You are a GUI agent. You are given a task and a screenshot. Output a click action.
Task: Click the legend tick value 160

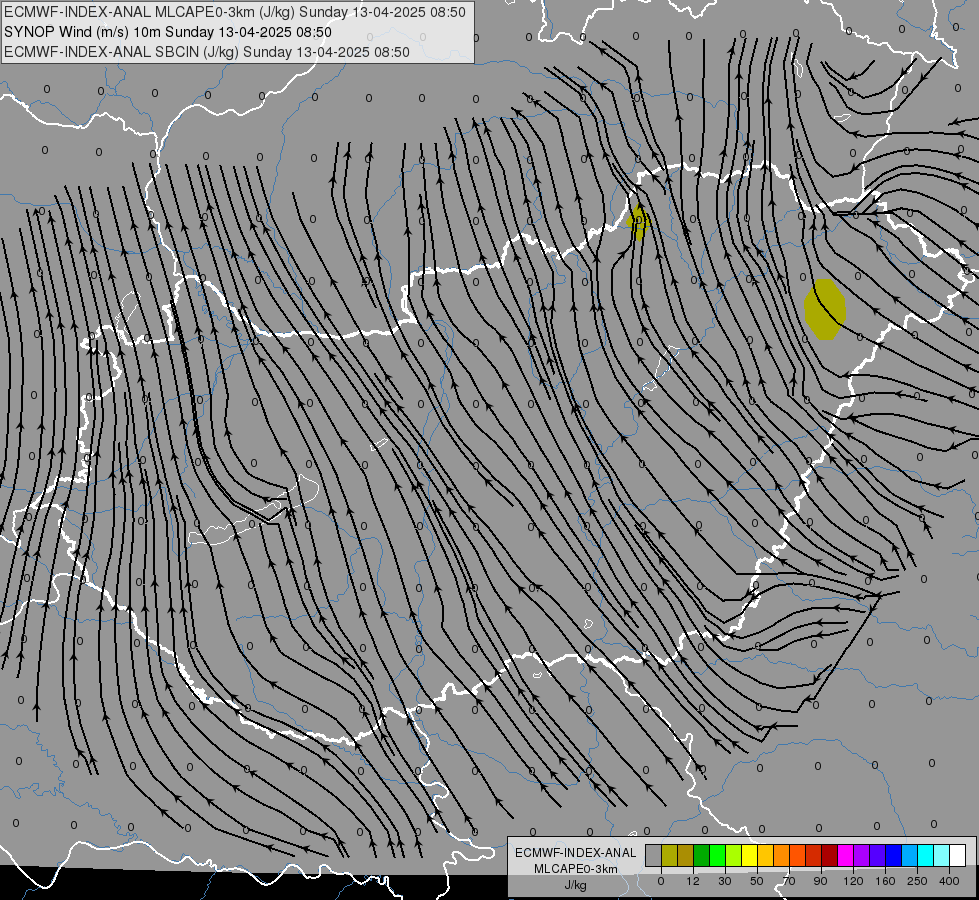click(885, 881)
